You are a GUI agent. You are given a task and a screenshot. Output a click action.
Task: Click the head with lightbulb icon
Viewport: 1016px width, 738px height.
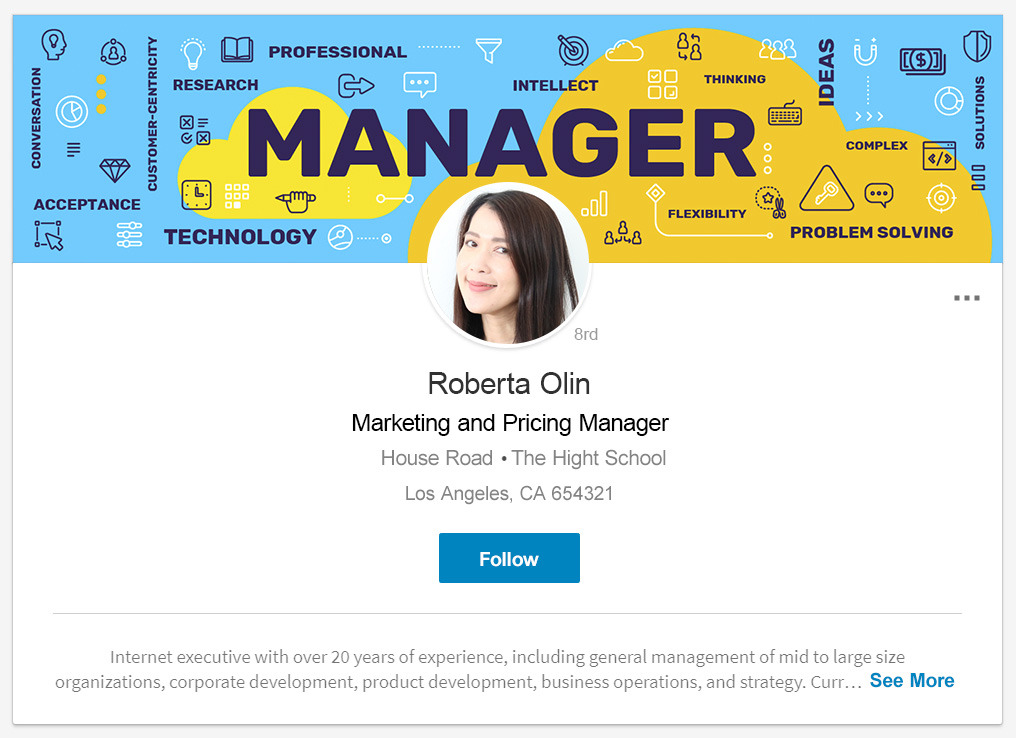coord(54,45)
